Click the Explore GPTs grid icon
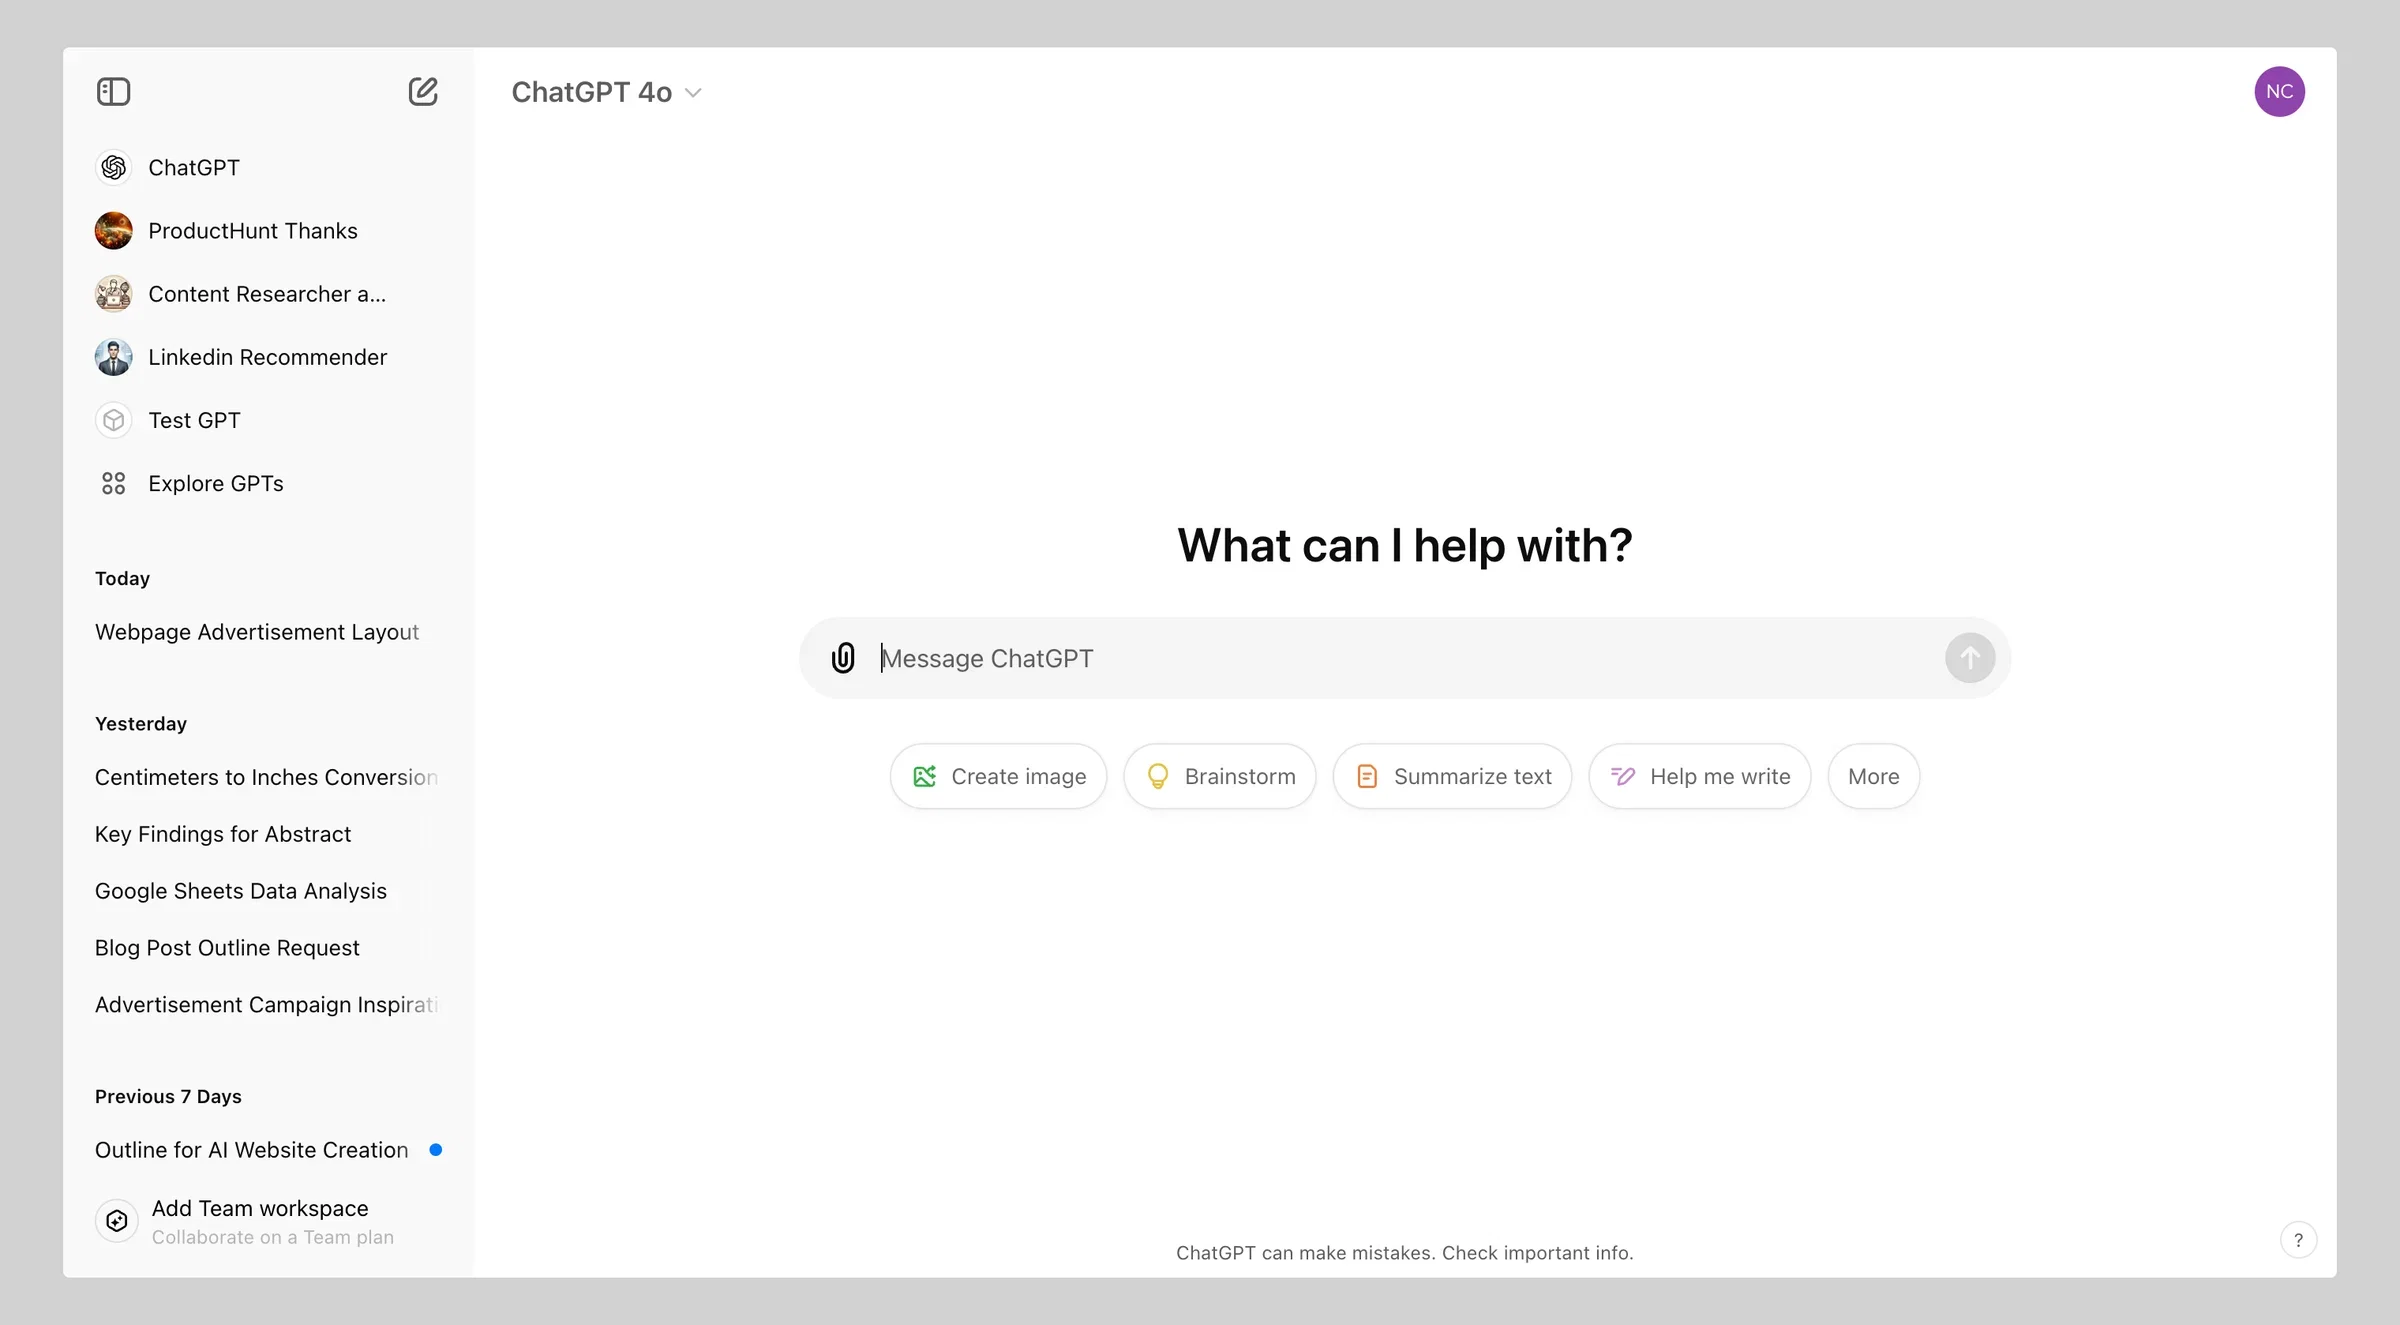This screenshot has height=1325, width=2400. (x=113, y=484)
